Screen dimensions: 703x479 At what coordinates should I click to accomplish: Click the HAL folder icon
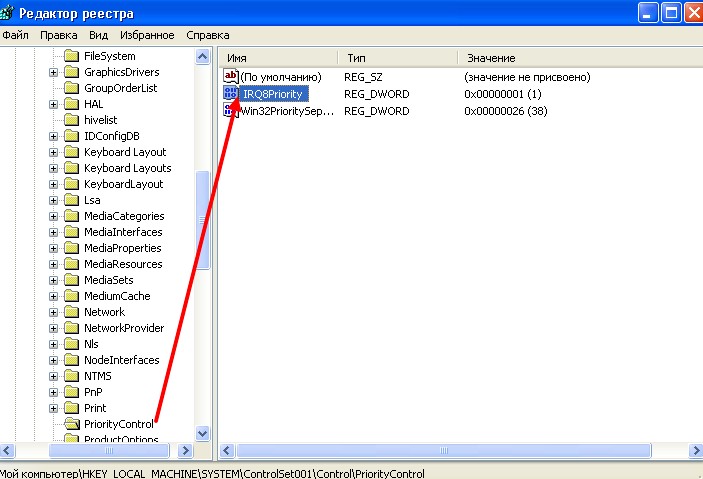point(71,104)
